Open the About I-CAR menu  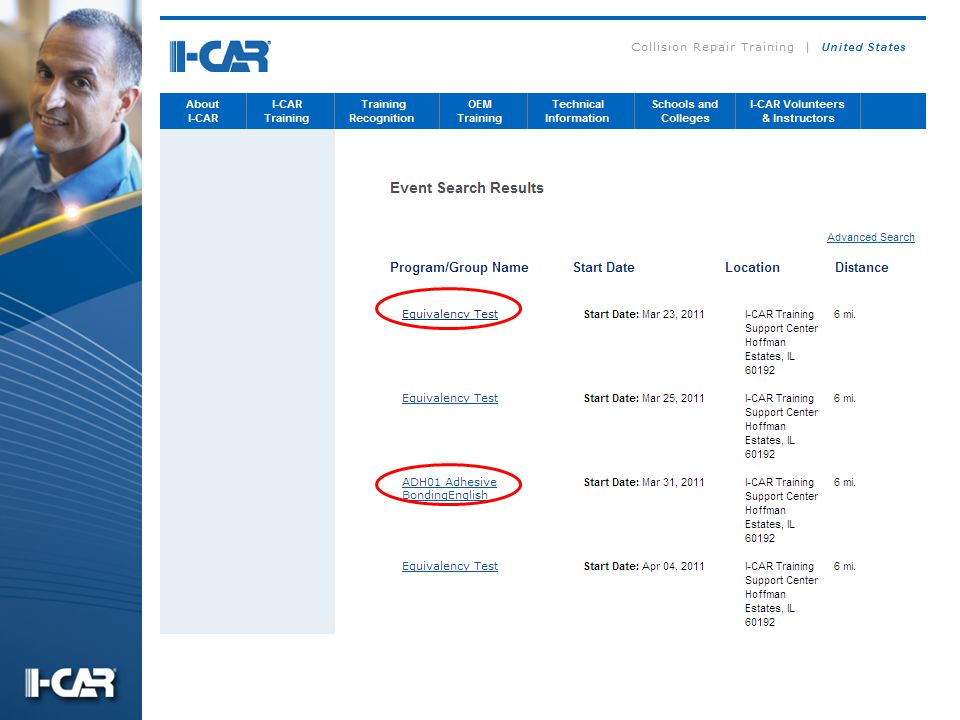(x=203, y=111)
